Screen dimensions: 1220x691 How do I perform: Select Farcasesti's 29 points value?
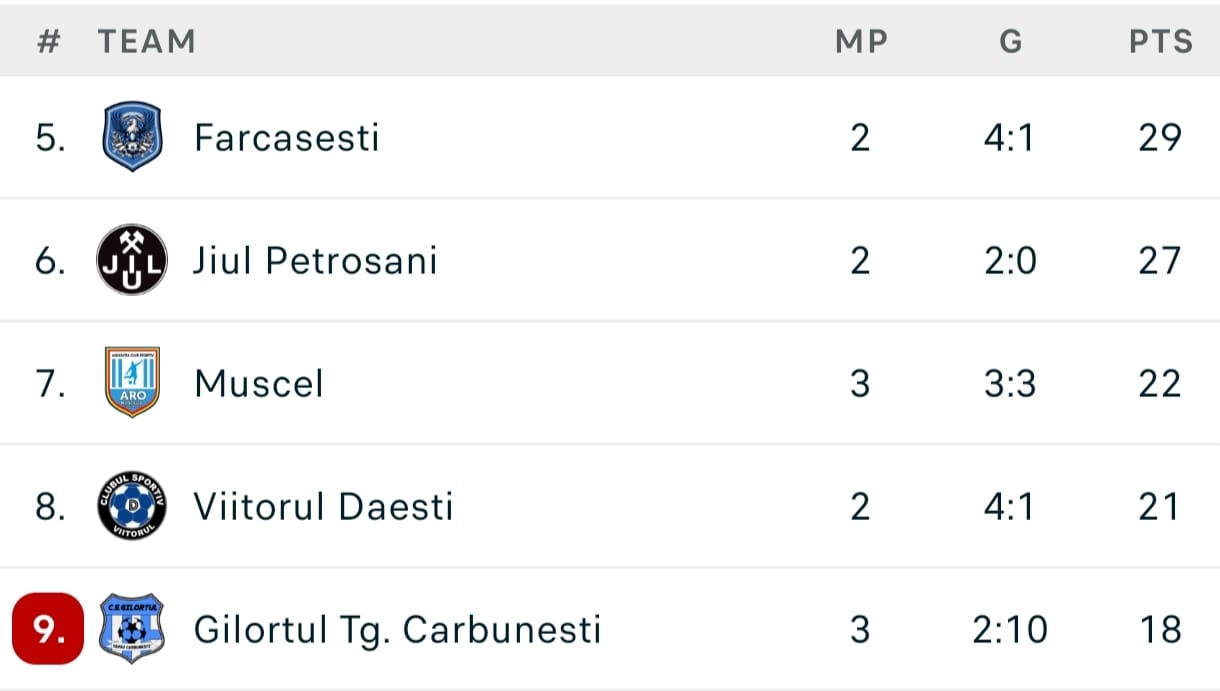pos(1160,137)
